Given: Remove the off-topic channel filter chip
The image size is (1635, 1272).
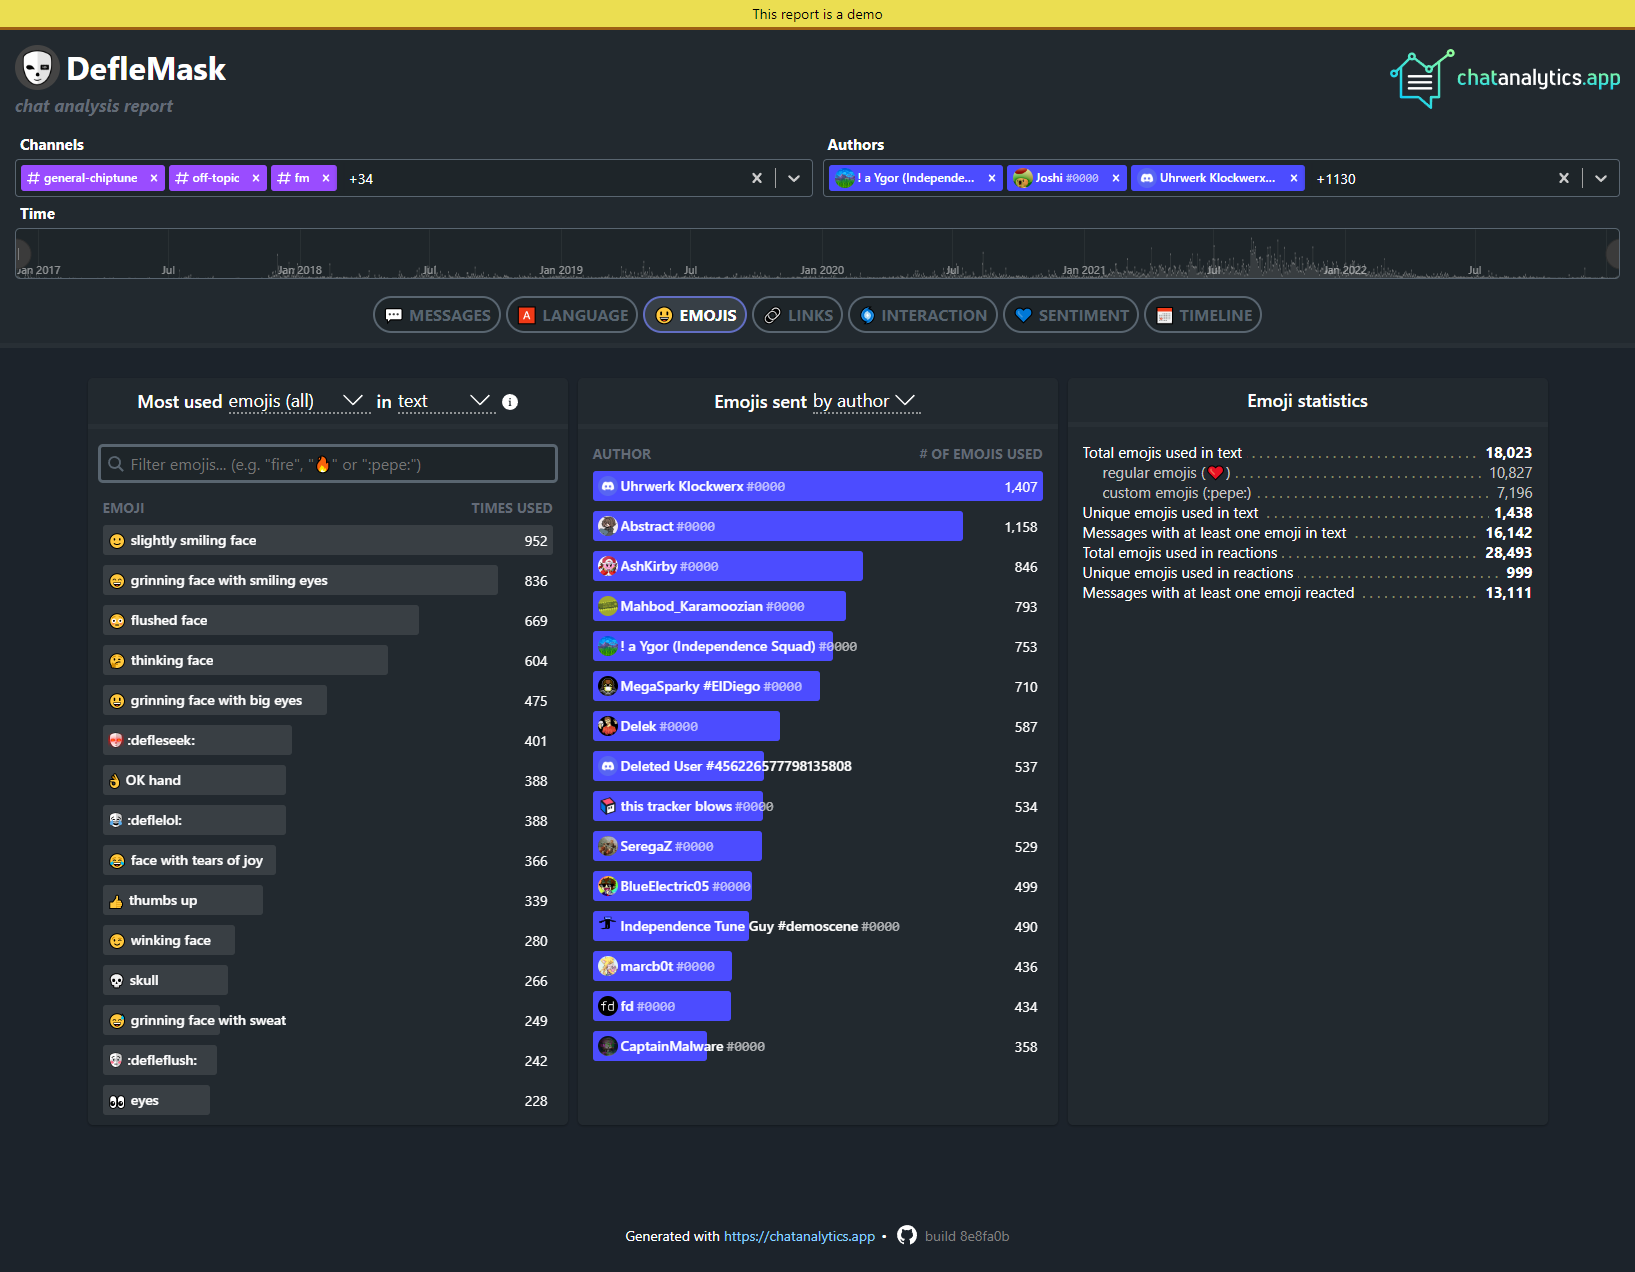Looking at the screenshot, I should coord(256,178).
